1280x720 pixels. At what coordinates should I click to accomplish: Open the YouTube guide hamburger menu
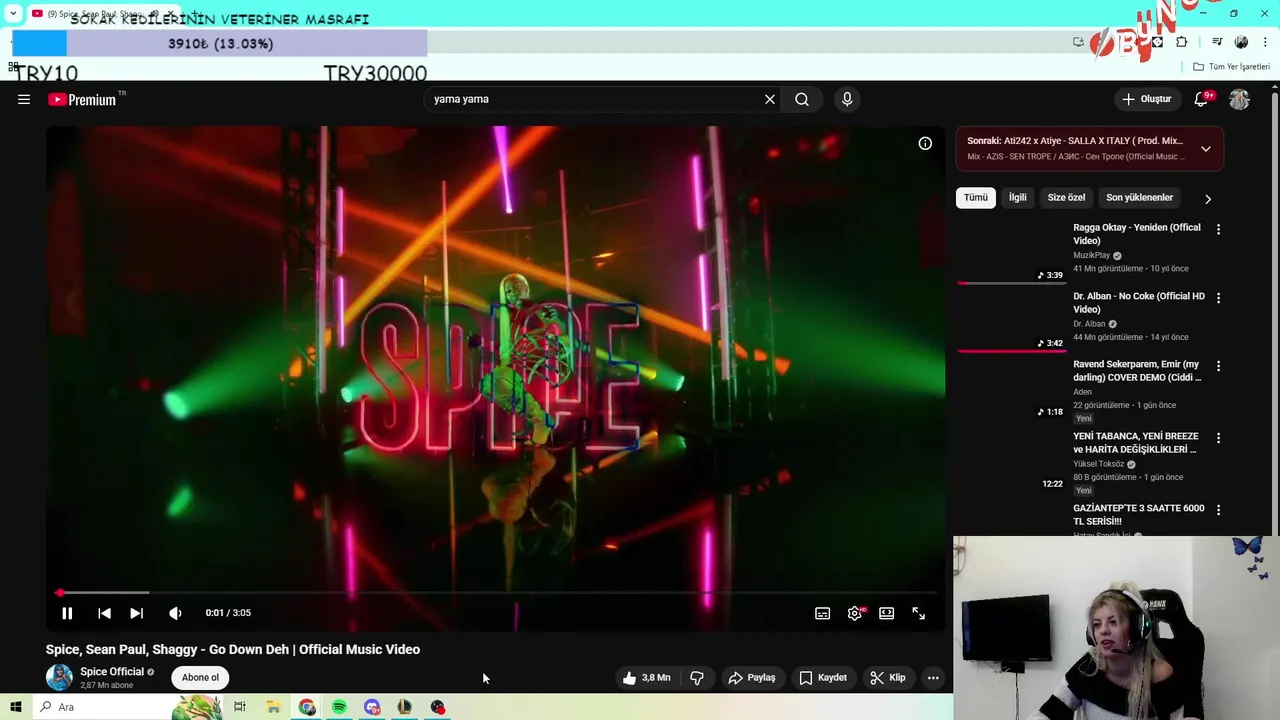24,99
